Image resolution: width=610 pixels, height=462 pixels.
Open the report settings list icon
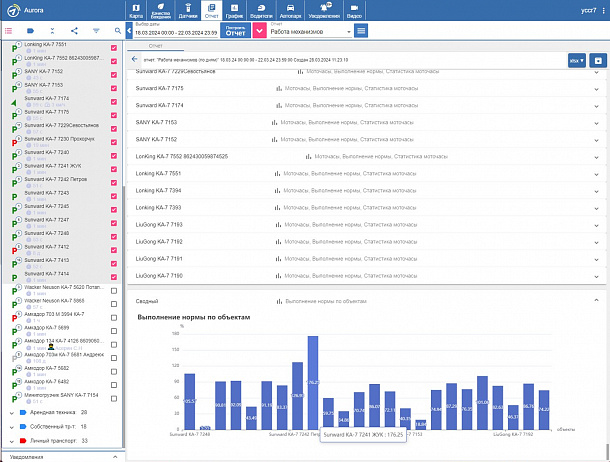coord(361,31)
